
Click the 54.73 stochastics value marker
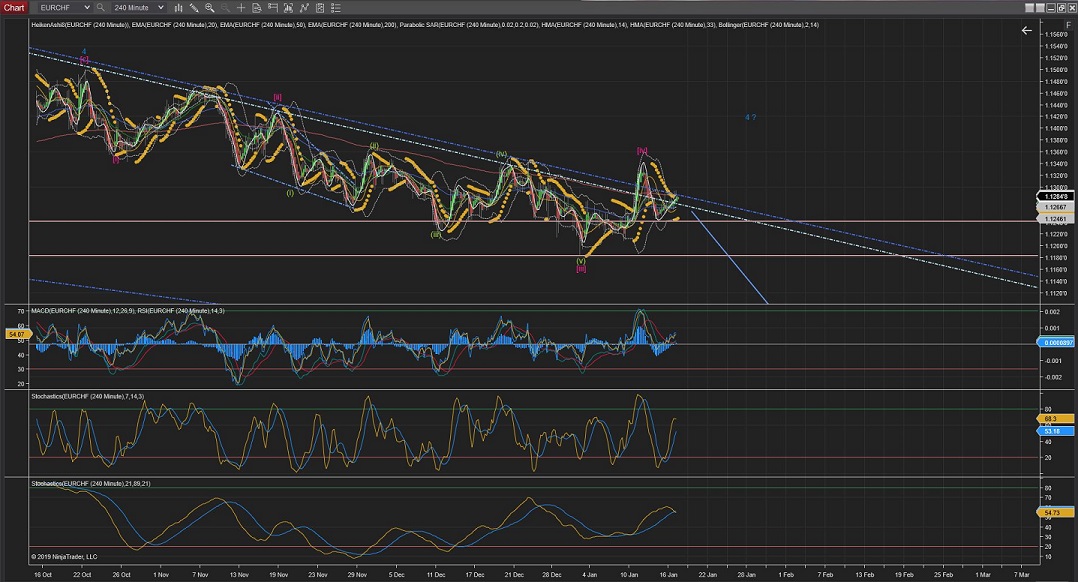click(x=1055, y=513)
